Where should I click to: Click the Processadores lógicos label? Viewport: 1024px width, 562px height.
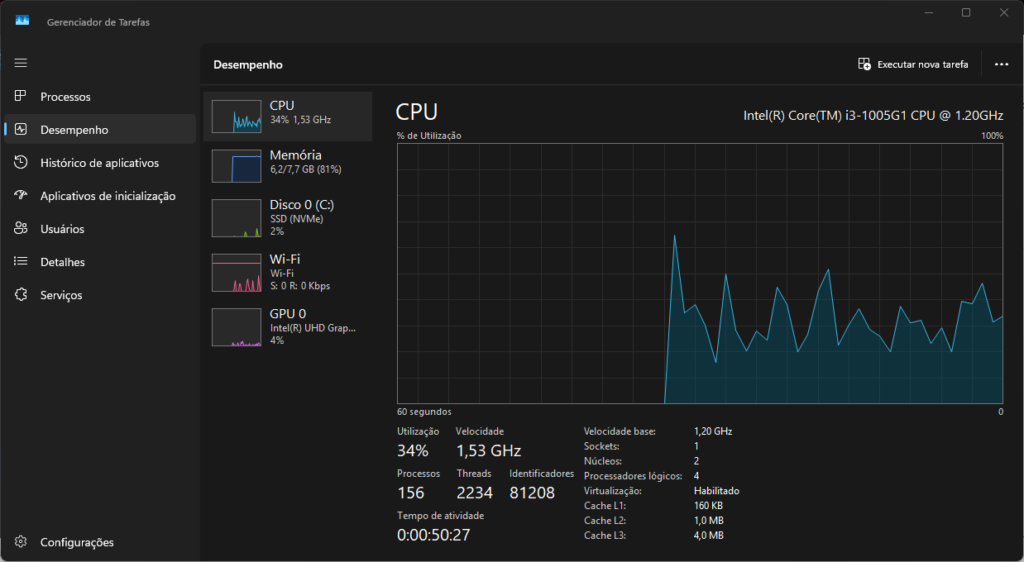pyautogui.click(x=633, y=476)
